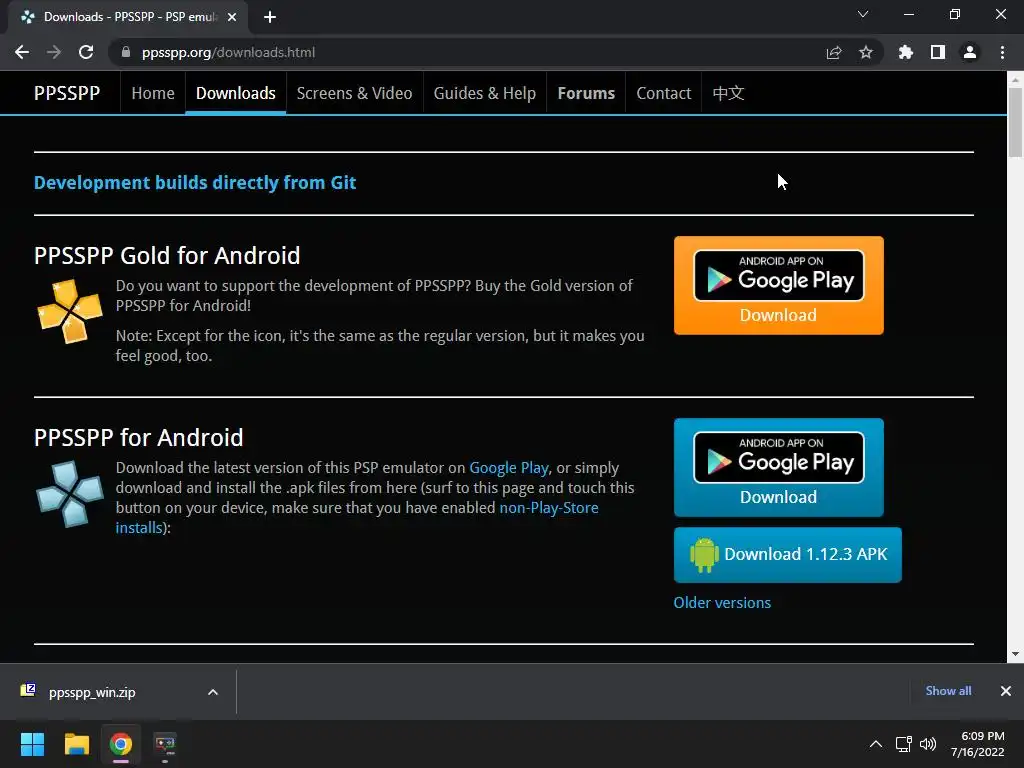Click the PPSSPP site brand logo text

[67, 93]
